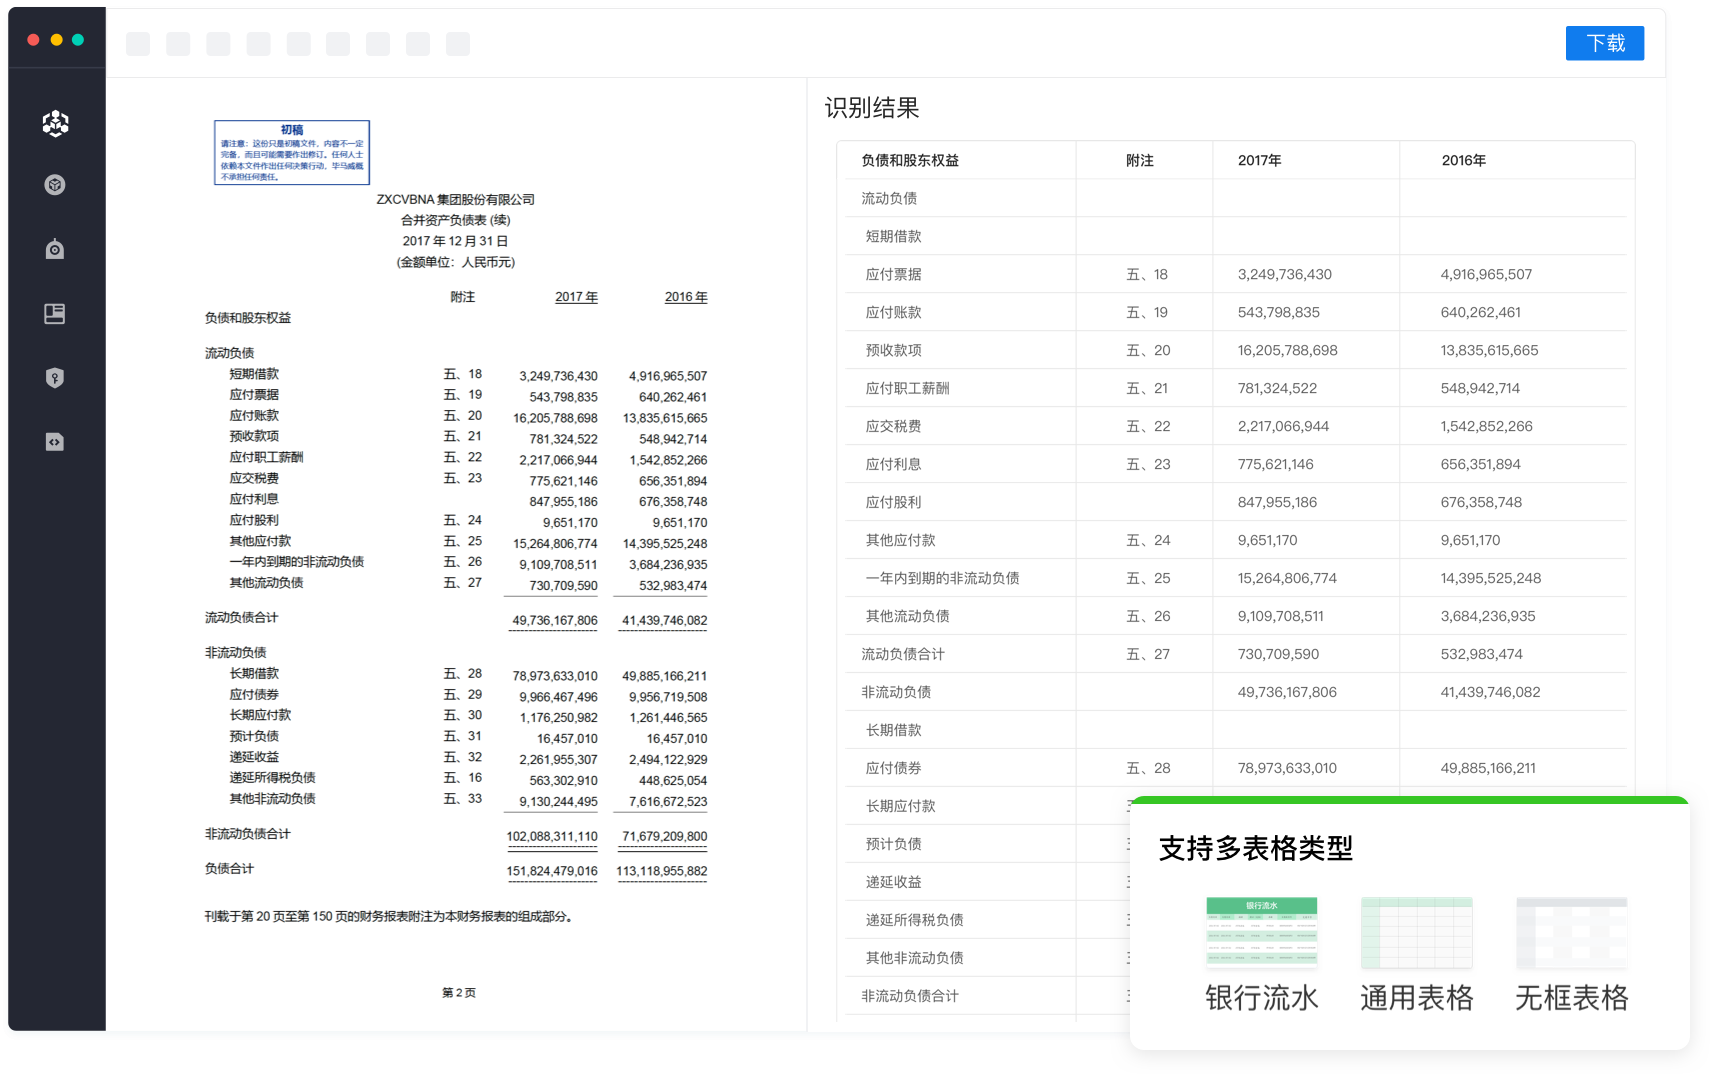This screenshot has height=1074, width=1710.
Task: Click the 递延收益 cell in results table
Action: pyautogui.click(x=893, y=882)
